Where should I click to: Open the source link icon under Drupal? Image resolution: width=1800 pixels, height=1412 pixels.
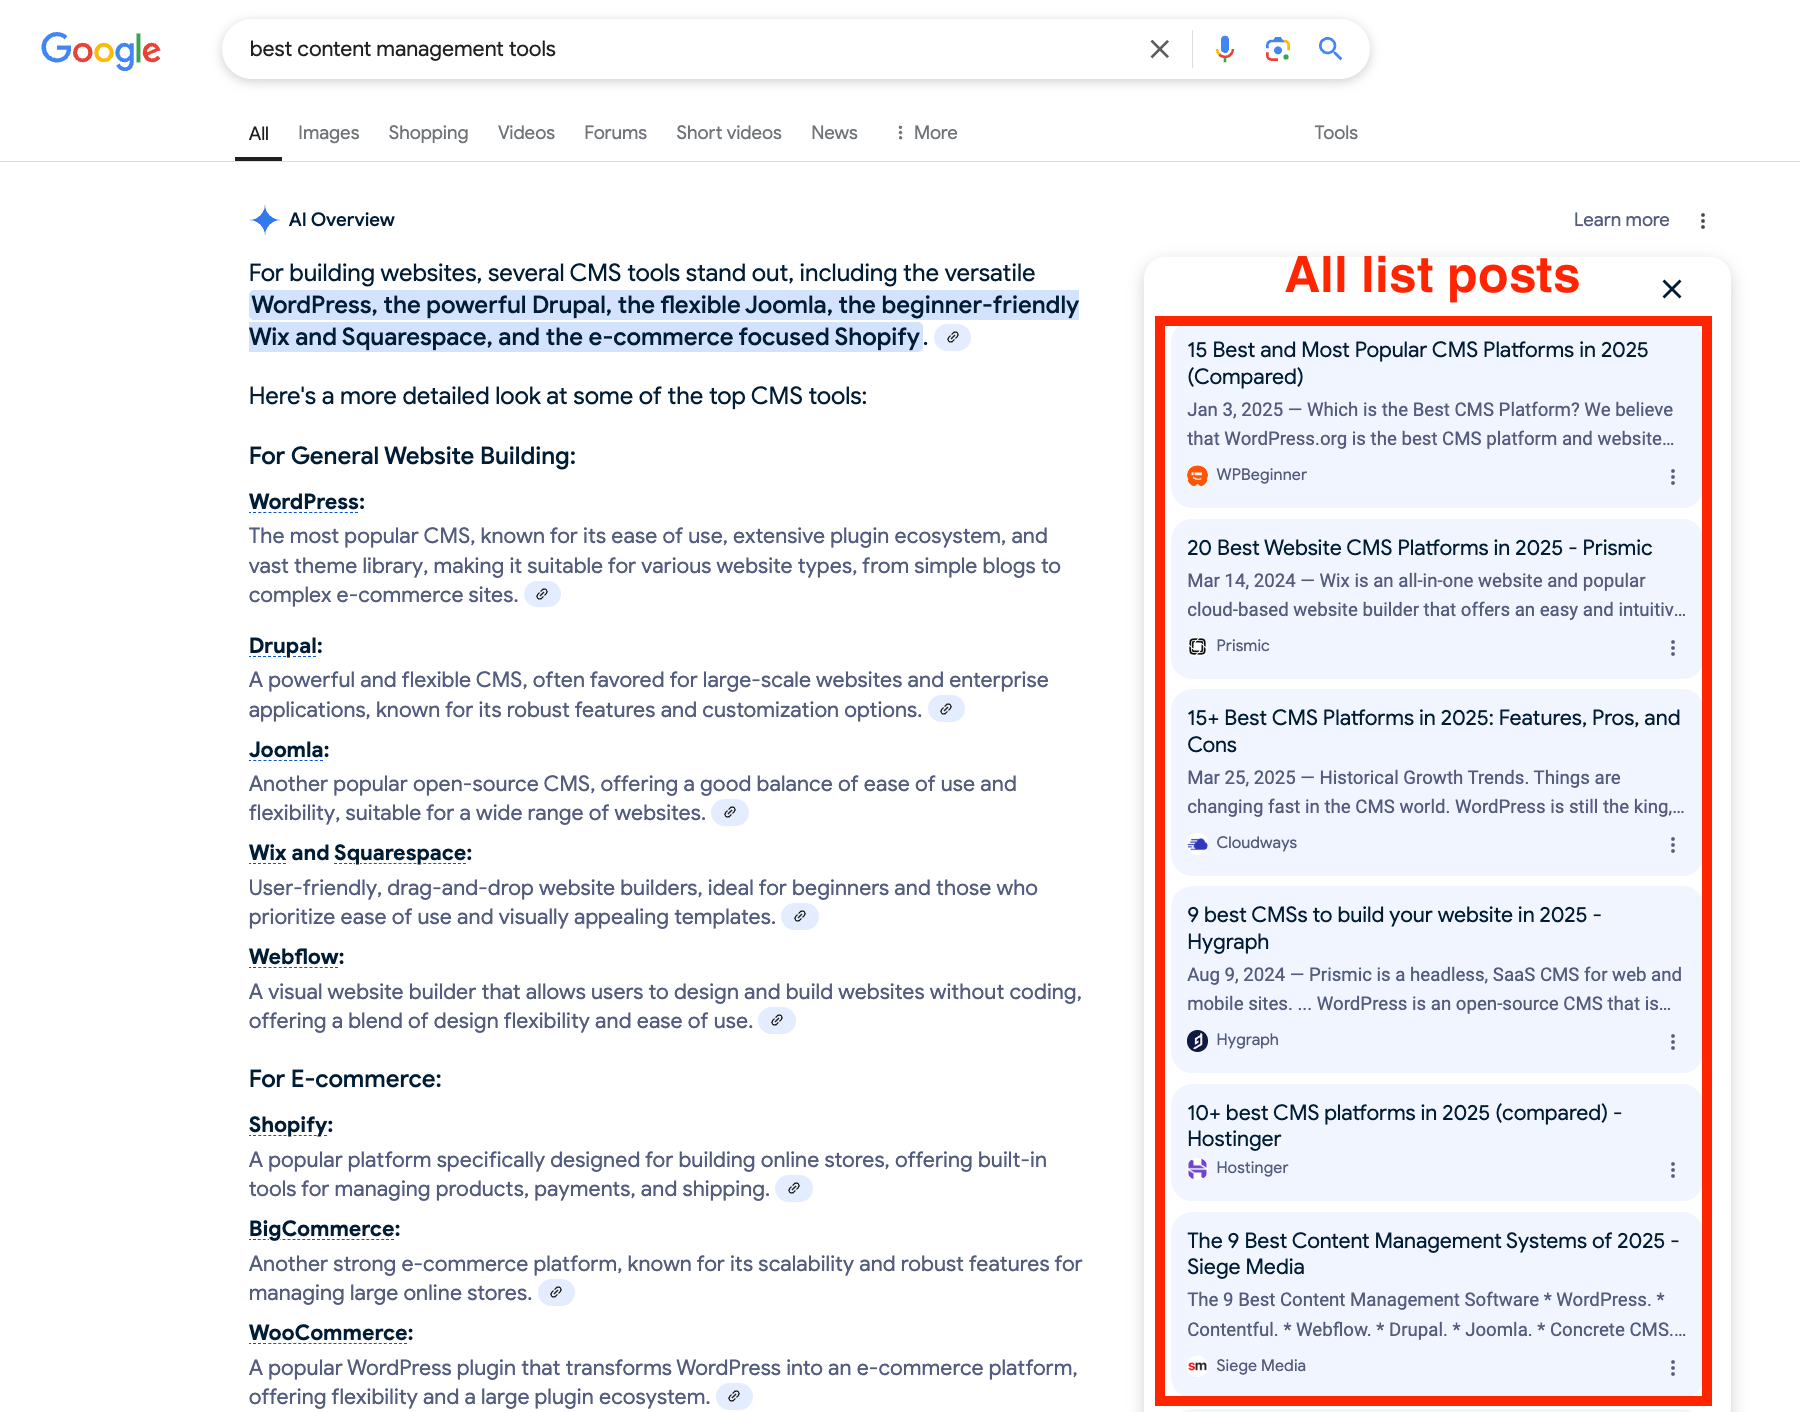(946, 709)
